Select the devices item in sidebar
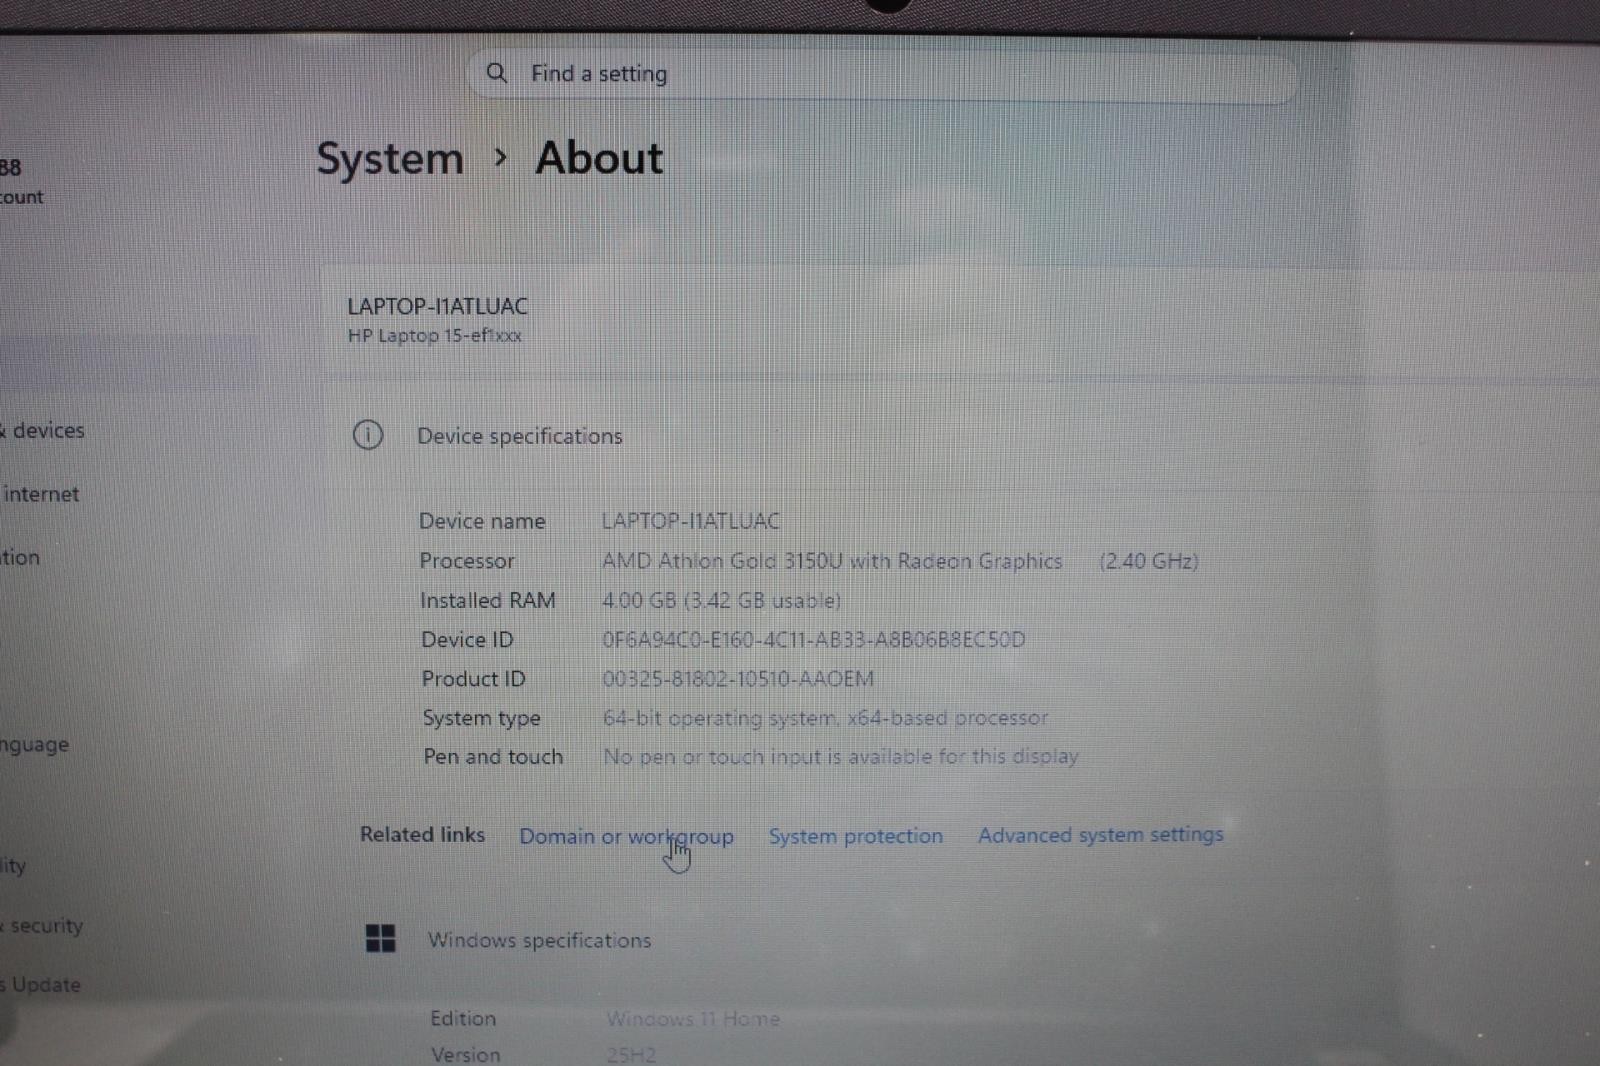 tap(43, 430)
